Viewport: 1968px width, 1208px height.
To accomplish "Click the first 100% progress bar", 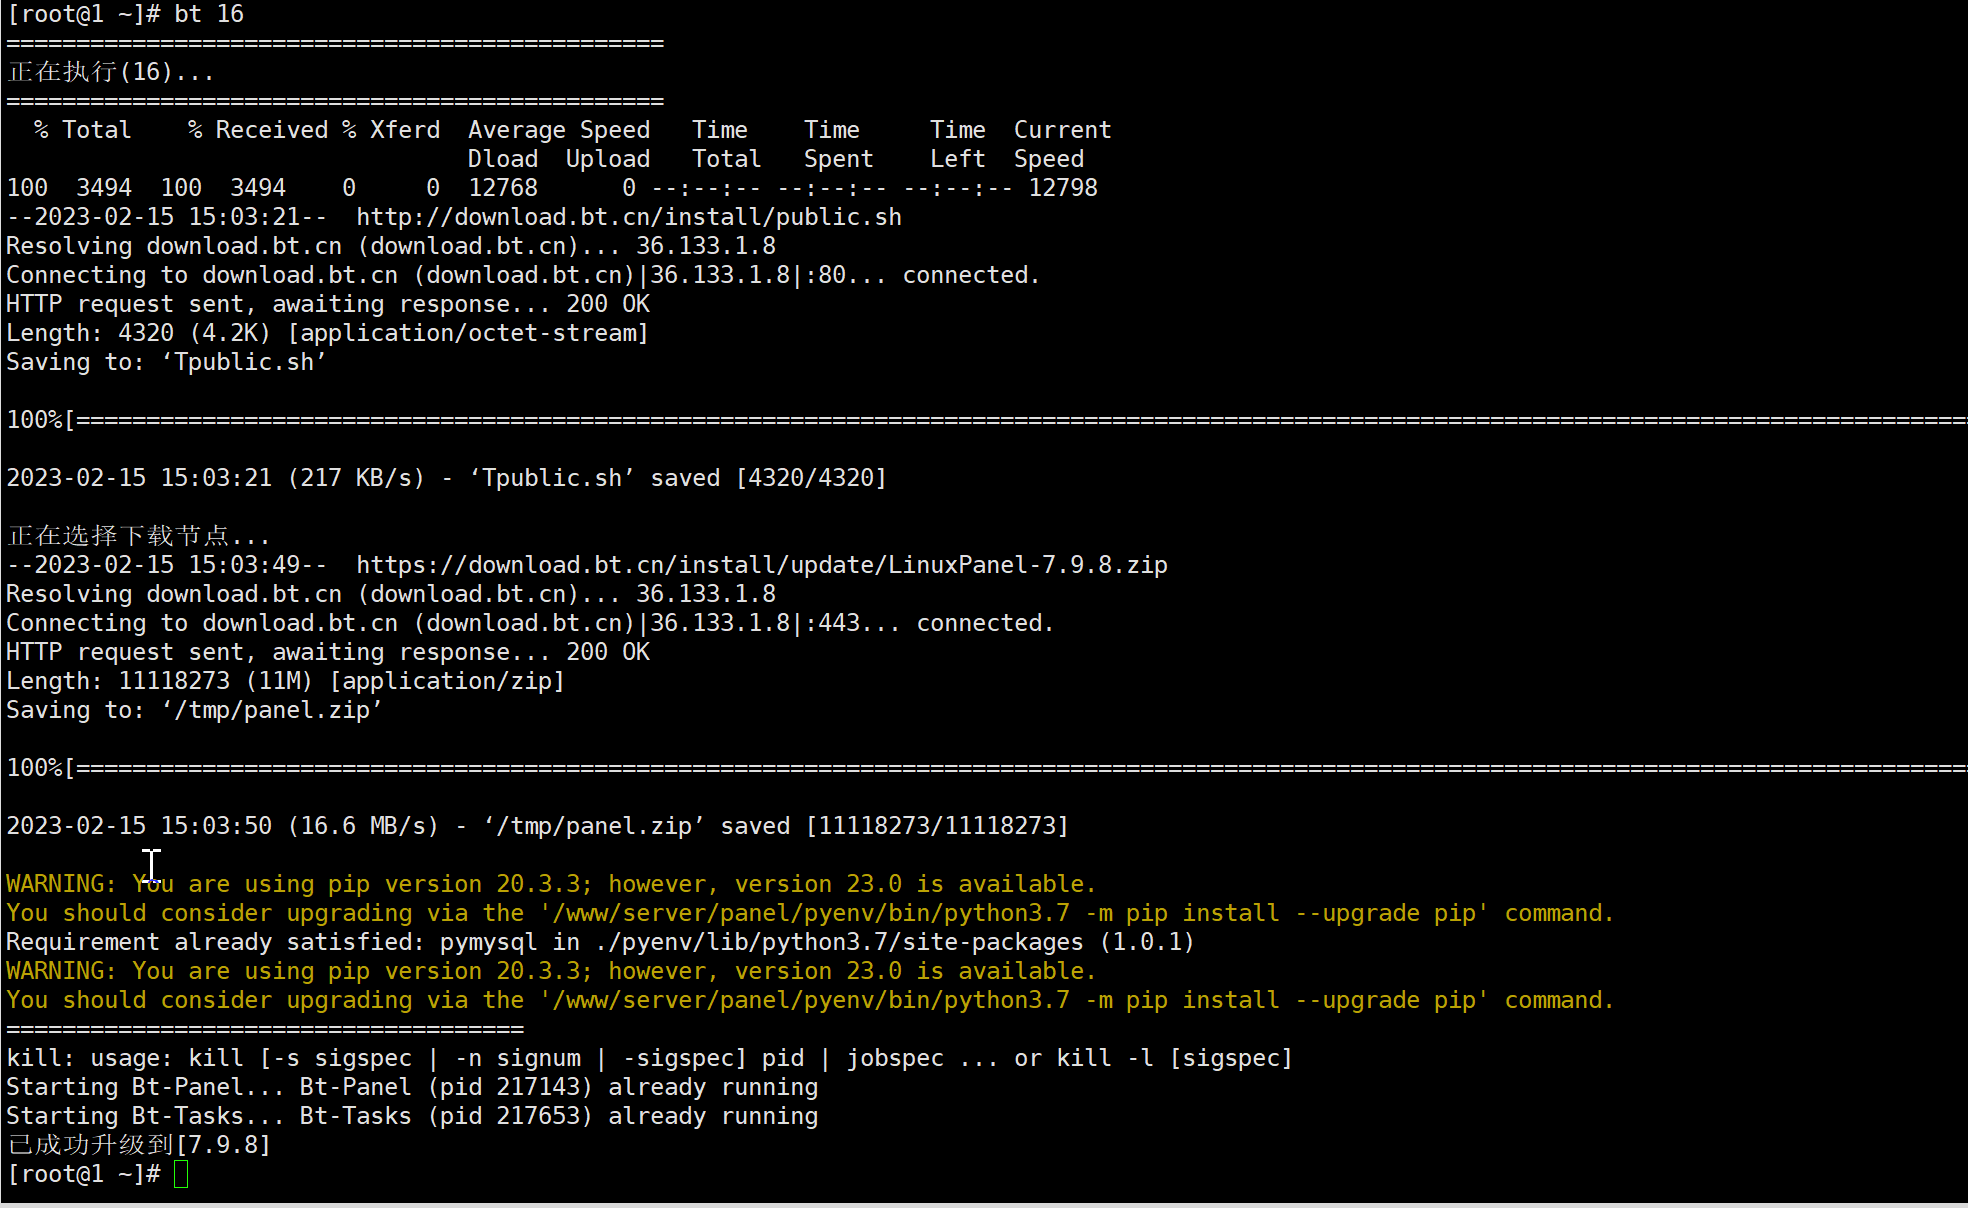I will tap(986, 420).
